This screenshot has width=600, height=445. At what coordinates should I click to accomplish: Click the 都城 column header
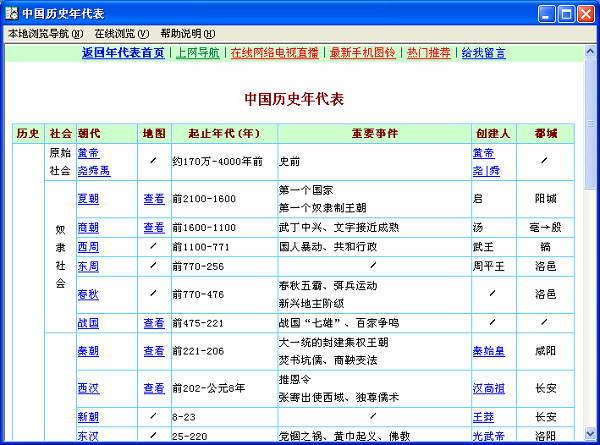click(x=546, y=134)
